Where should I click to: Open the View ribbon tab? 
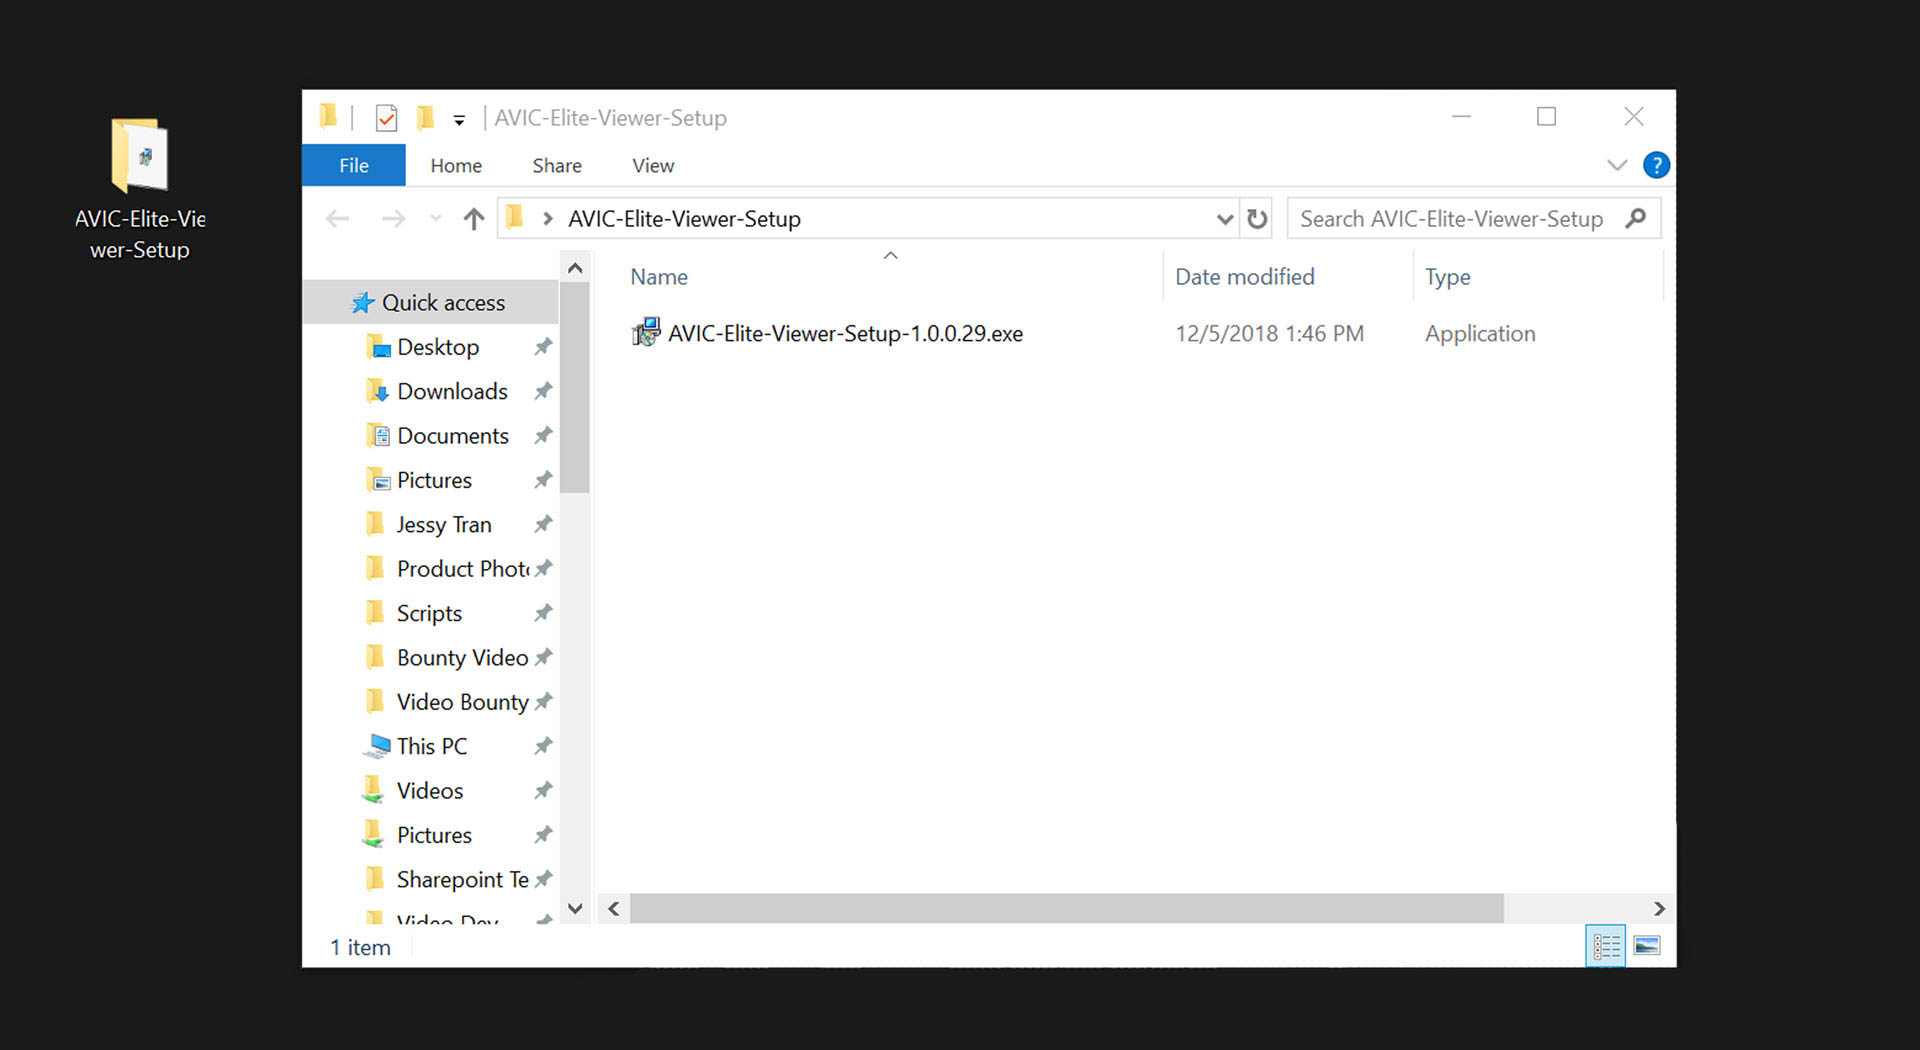point(653,166)
